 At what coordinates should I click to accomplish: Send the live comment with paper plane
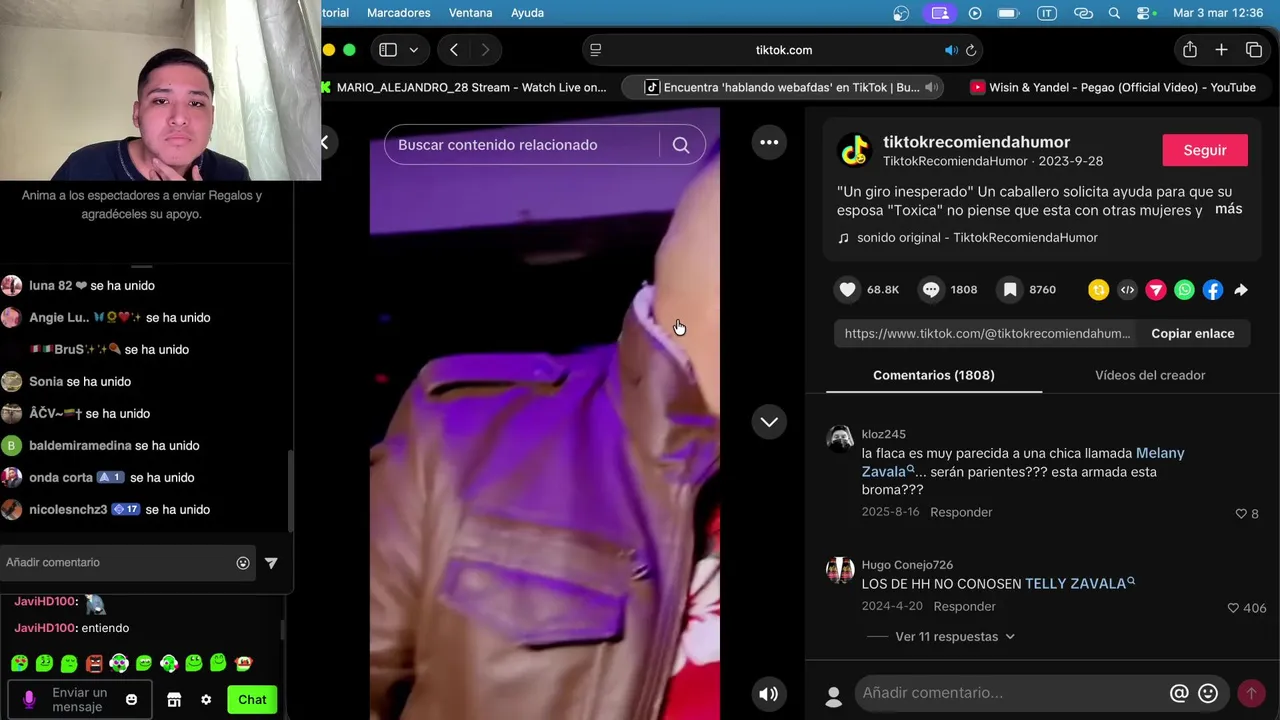[271, 563]
